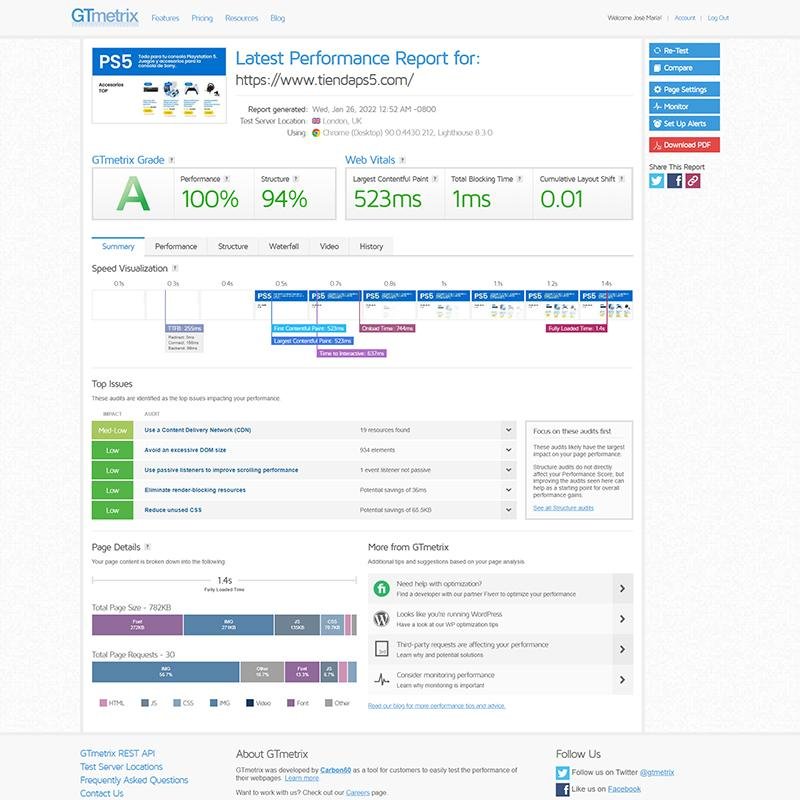Download the report as PDF
The image size is (800, 800).
pyautogui.click(x=684, y=145)
